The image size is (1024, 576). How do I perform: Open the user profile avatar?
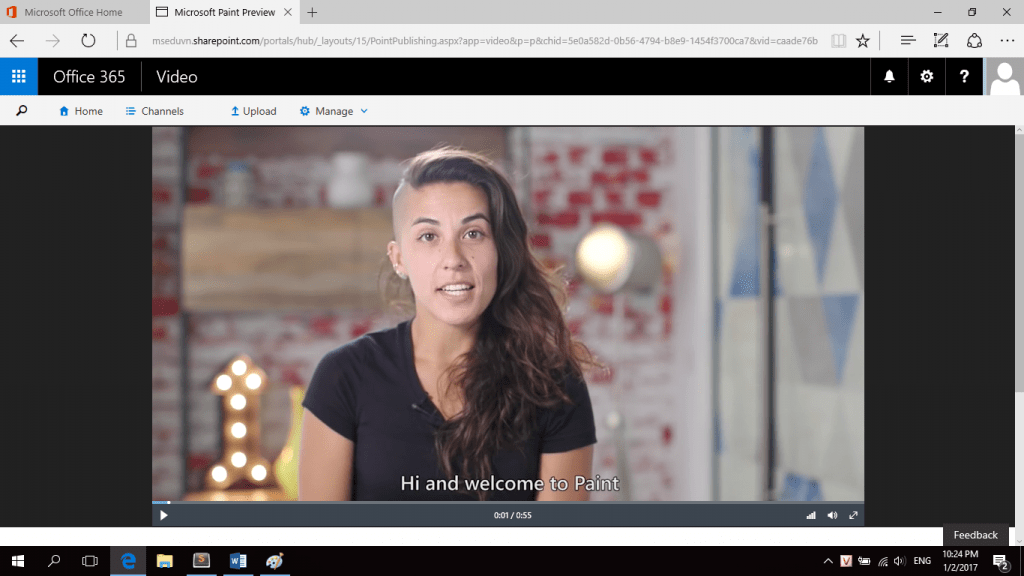click(x=1004, y=76)
